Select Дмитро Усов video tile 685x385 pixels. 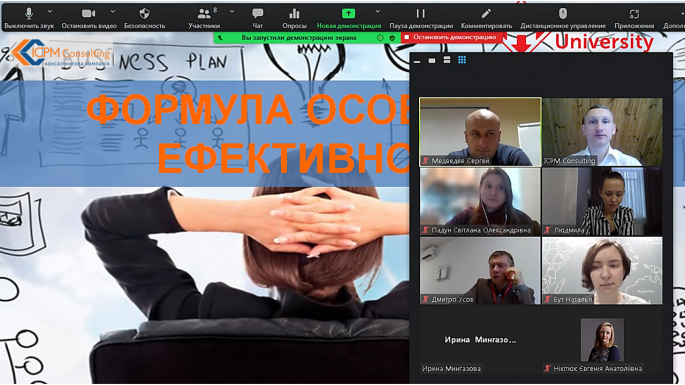[480, 271]
